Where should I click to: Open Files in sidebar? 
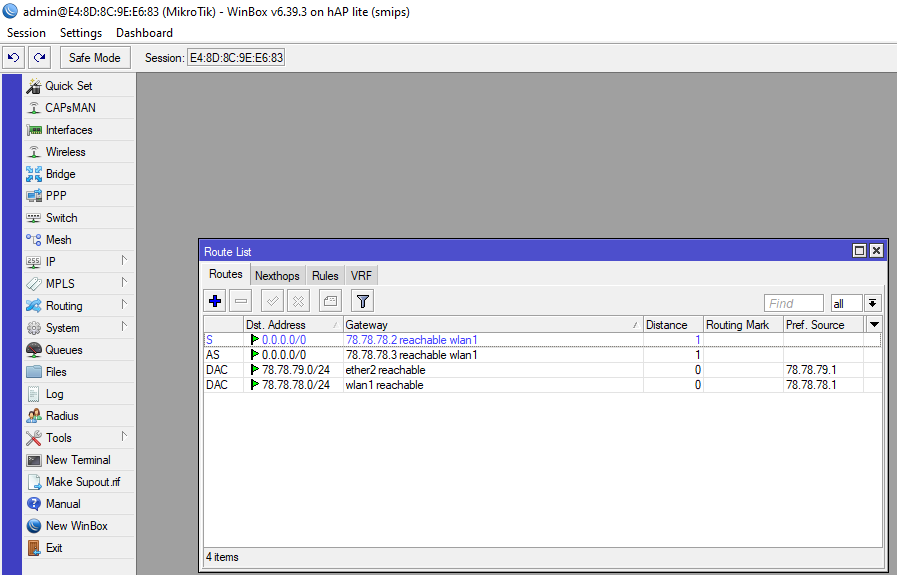coord(79,372)
